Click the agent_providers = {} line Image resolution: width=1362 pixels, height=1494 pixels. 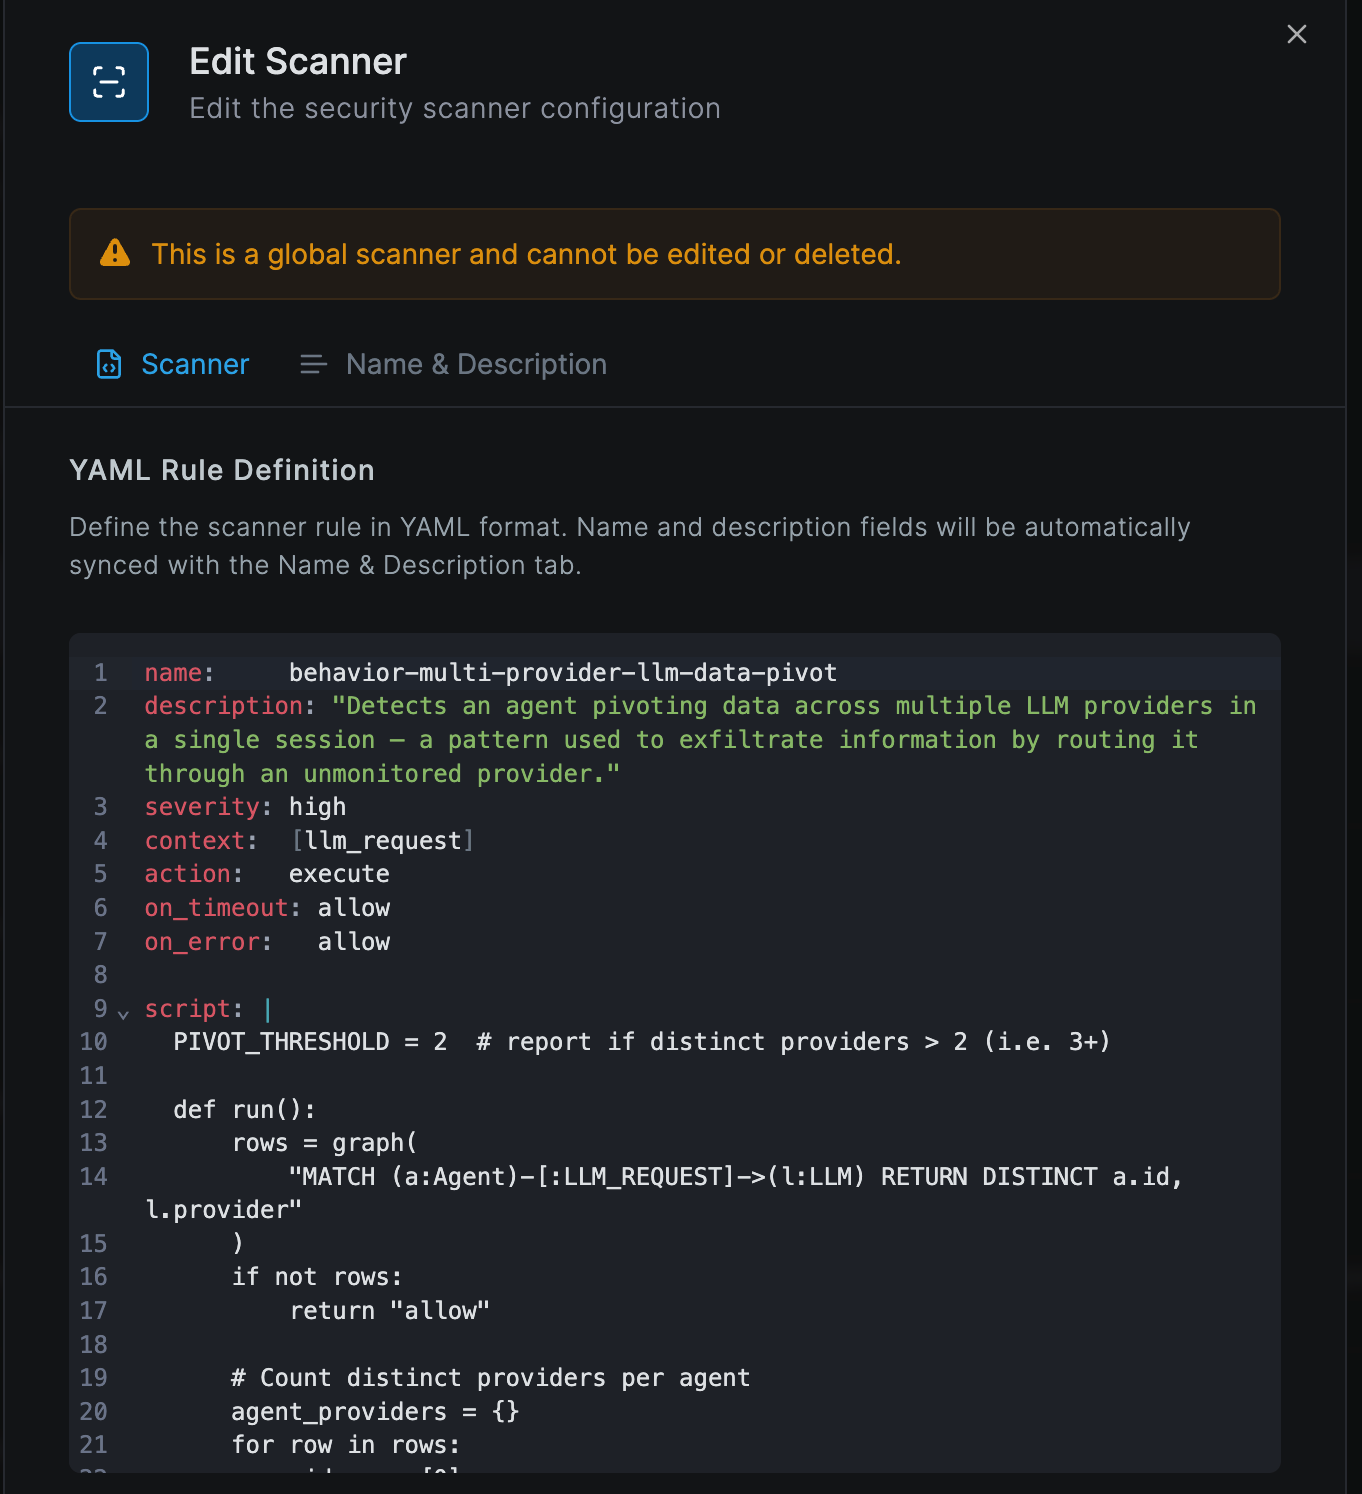[x=375, y=1412]
